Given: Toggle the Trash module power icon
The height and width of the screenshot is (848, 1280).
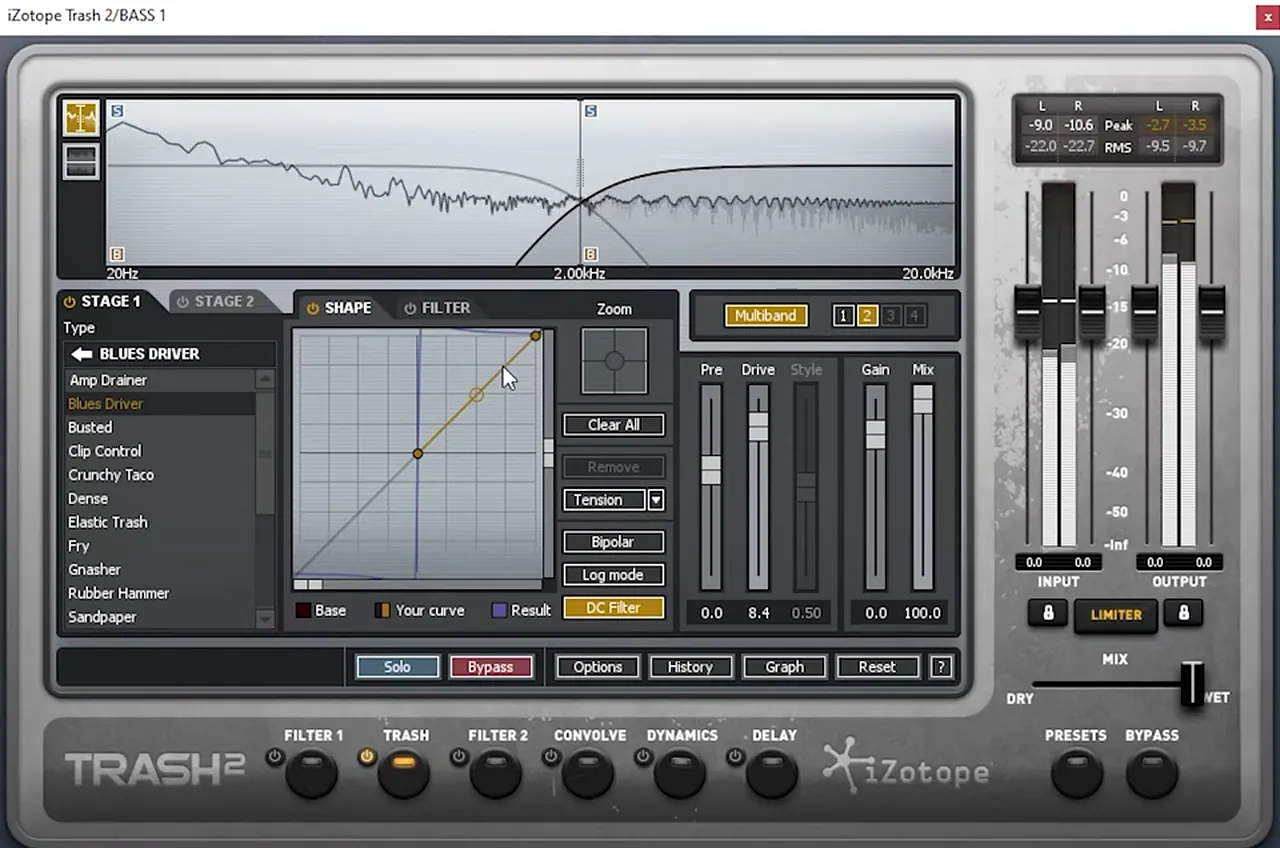Looking at the screenshot, I should click(367, 757).
